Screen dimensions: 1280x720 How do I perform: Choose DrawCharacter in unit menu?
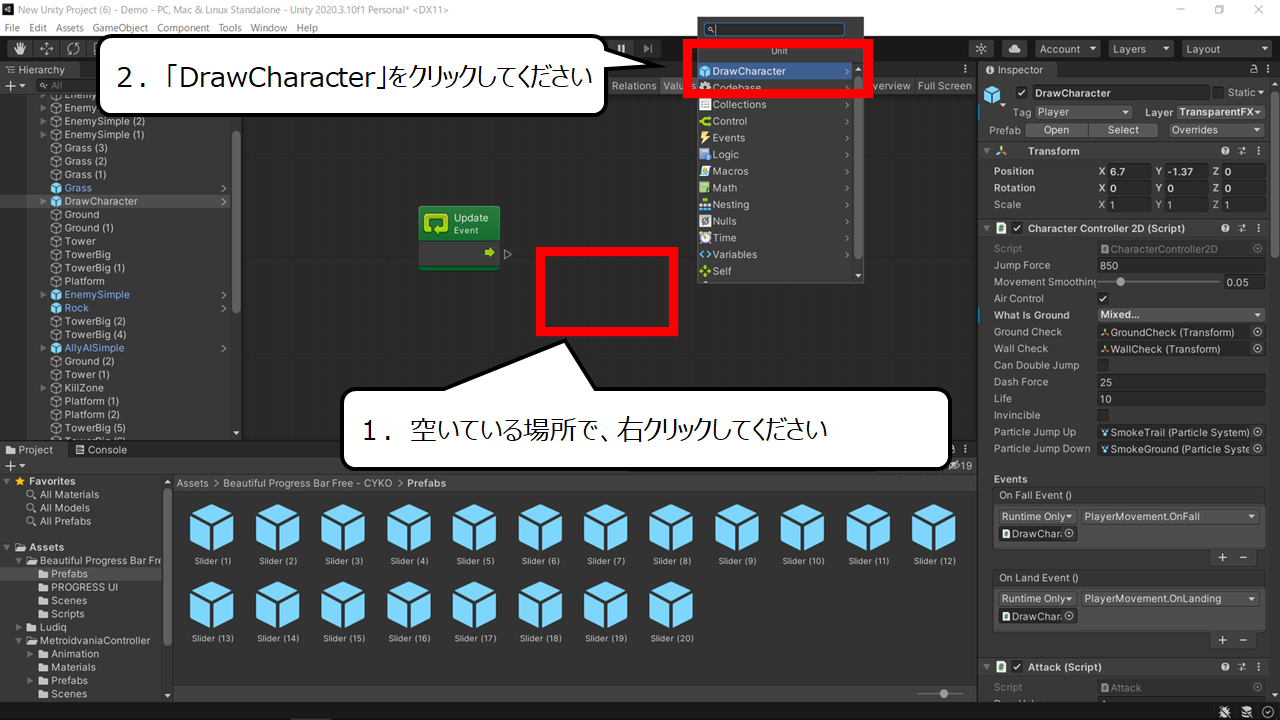pyautogui.click(x=775, y=71)
